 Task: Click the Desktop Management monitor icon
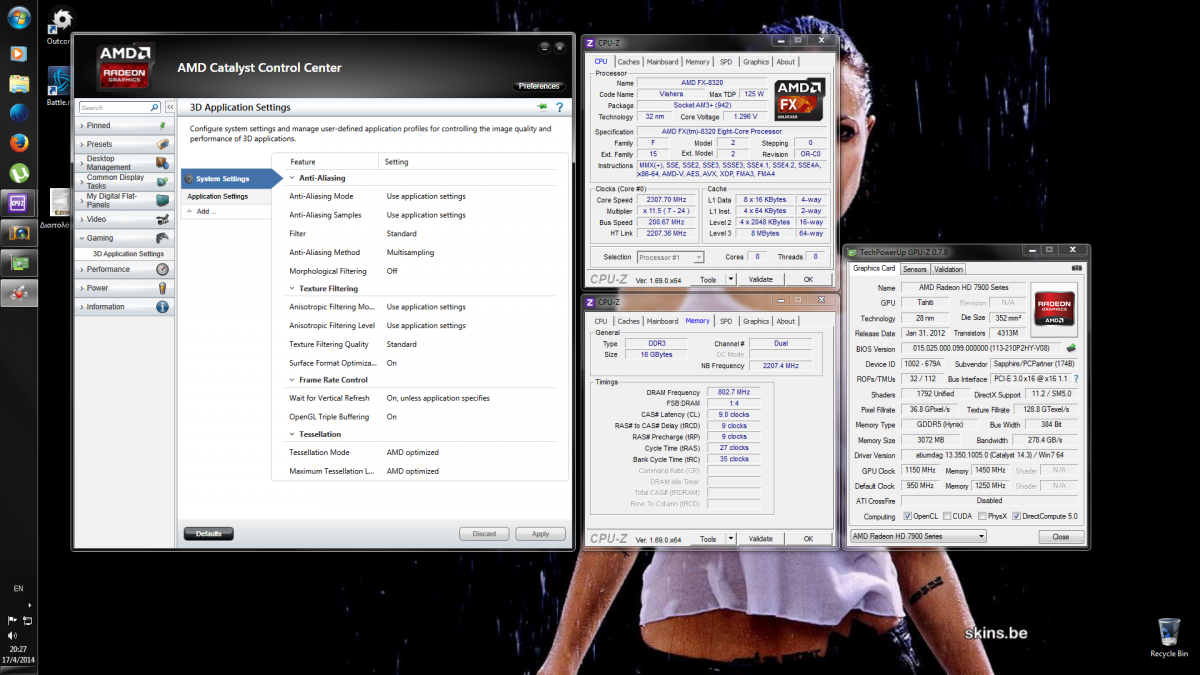pyautogui.click(x=162, y=163)
